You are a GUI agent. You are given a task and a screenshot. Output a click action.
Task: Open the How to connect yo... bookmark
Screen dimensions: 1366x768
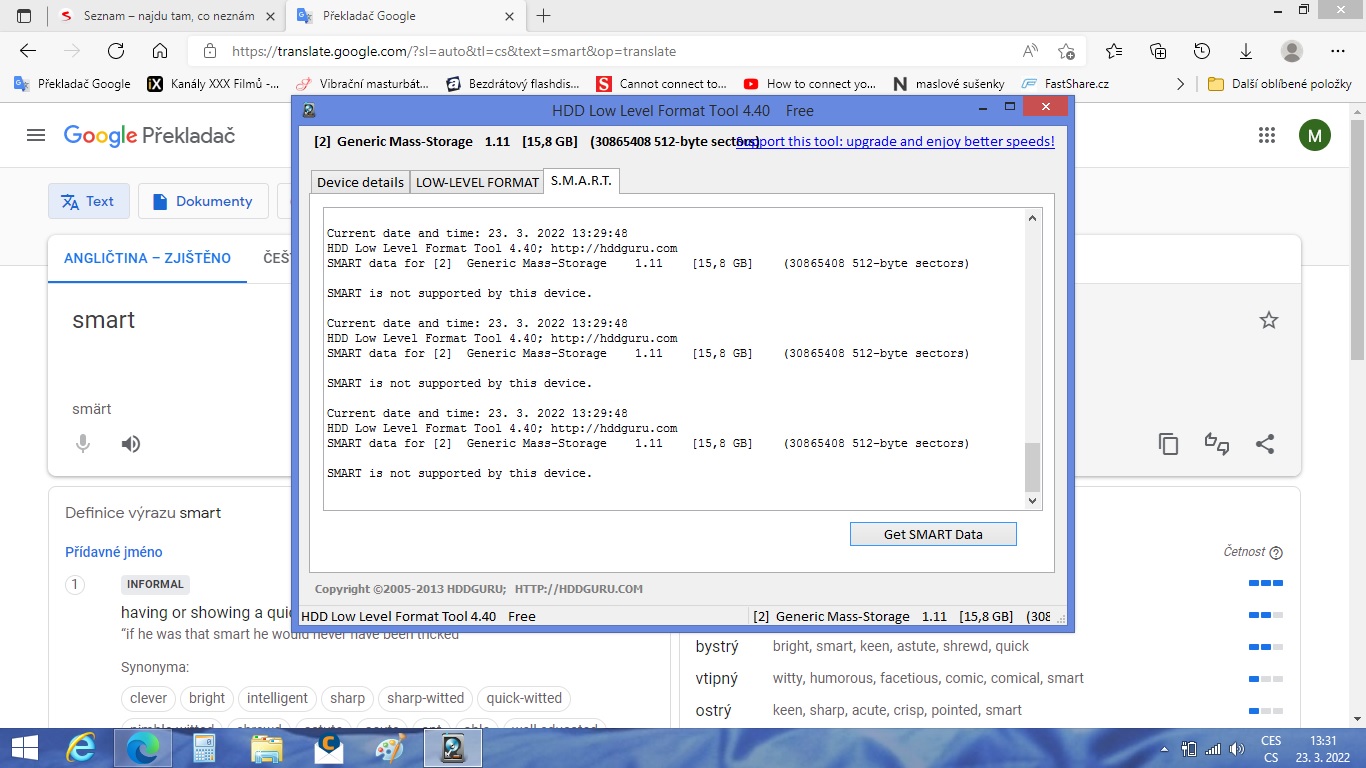(x=809, y=84)
